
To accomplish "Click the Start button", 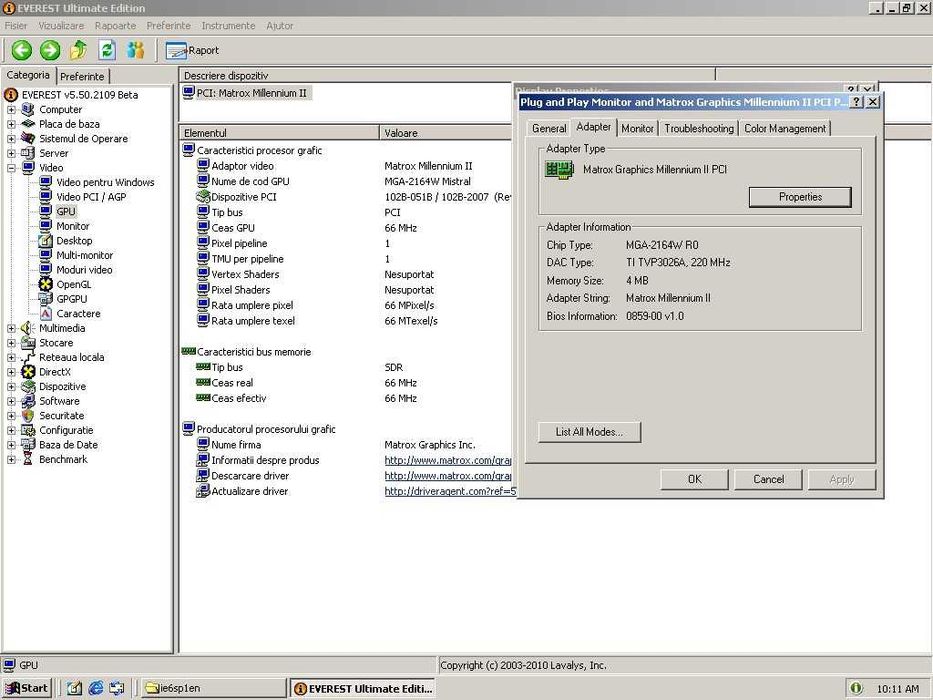I will pyautogui.click(x=27, y=688).
